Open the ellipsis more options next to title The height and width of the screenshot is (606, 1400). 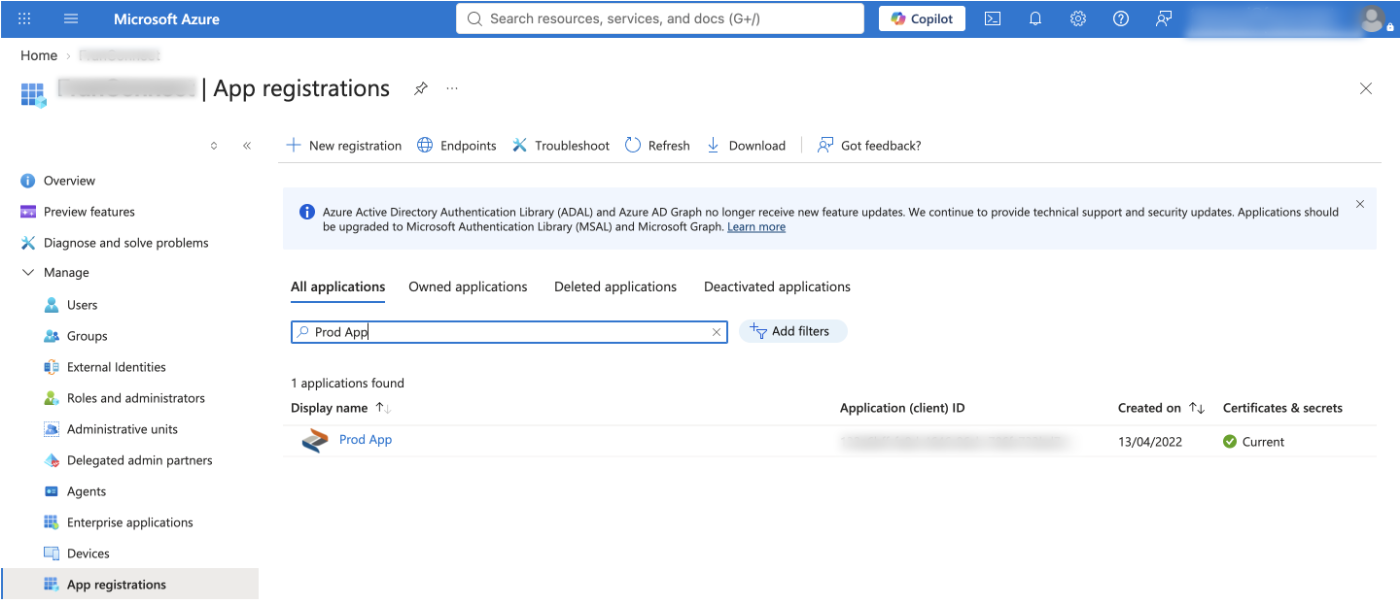pos(452,89)
